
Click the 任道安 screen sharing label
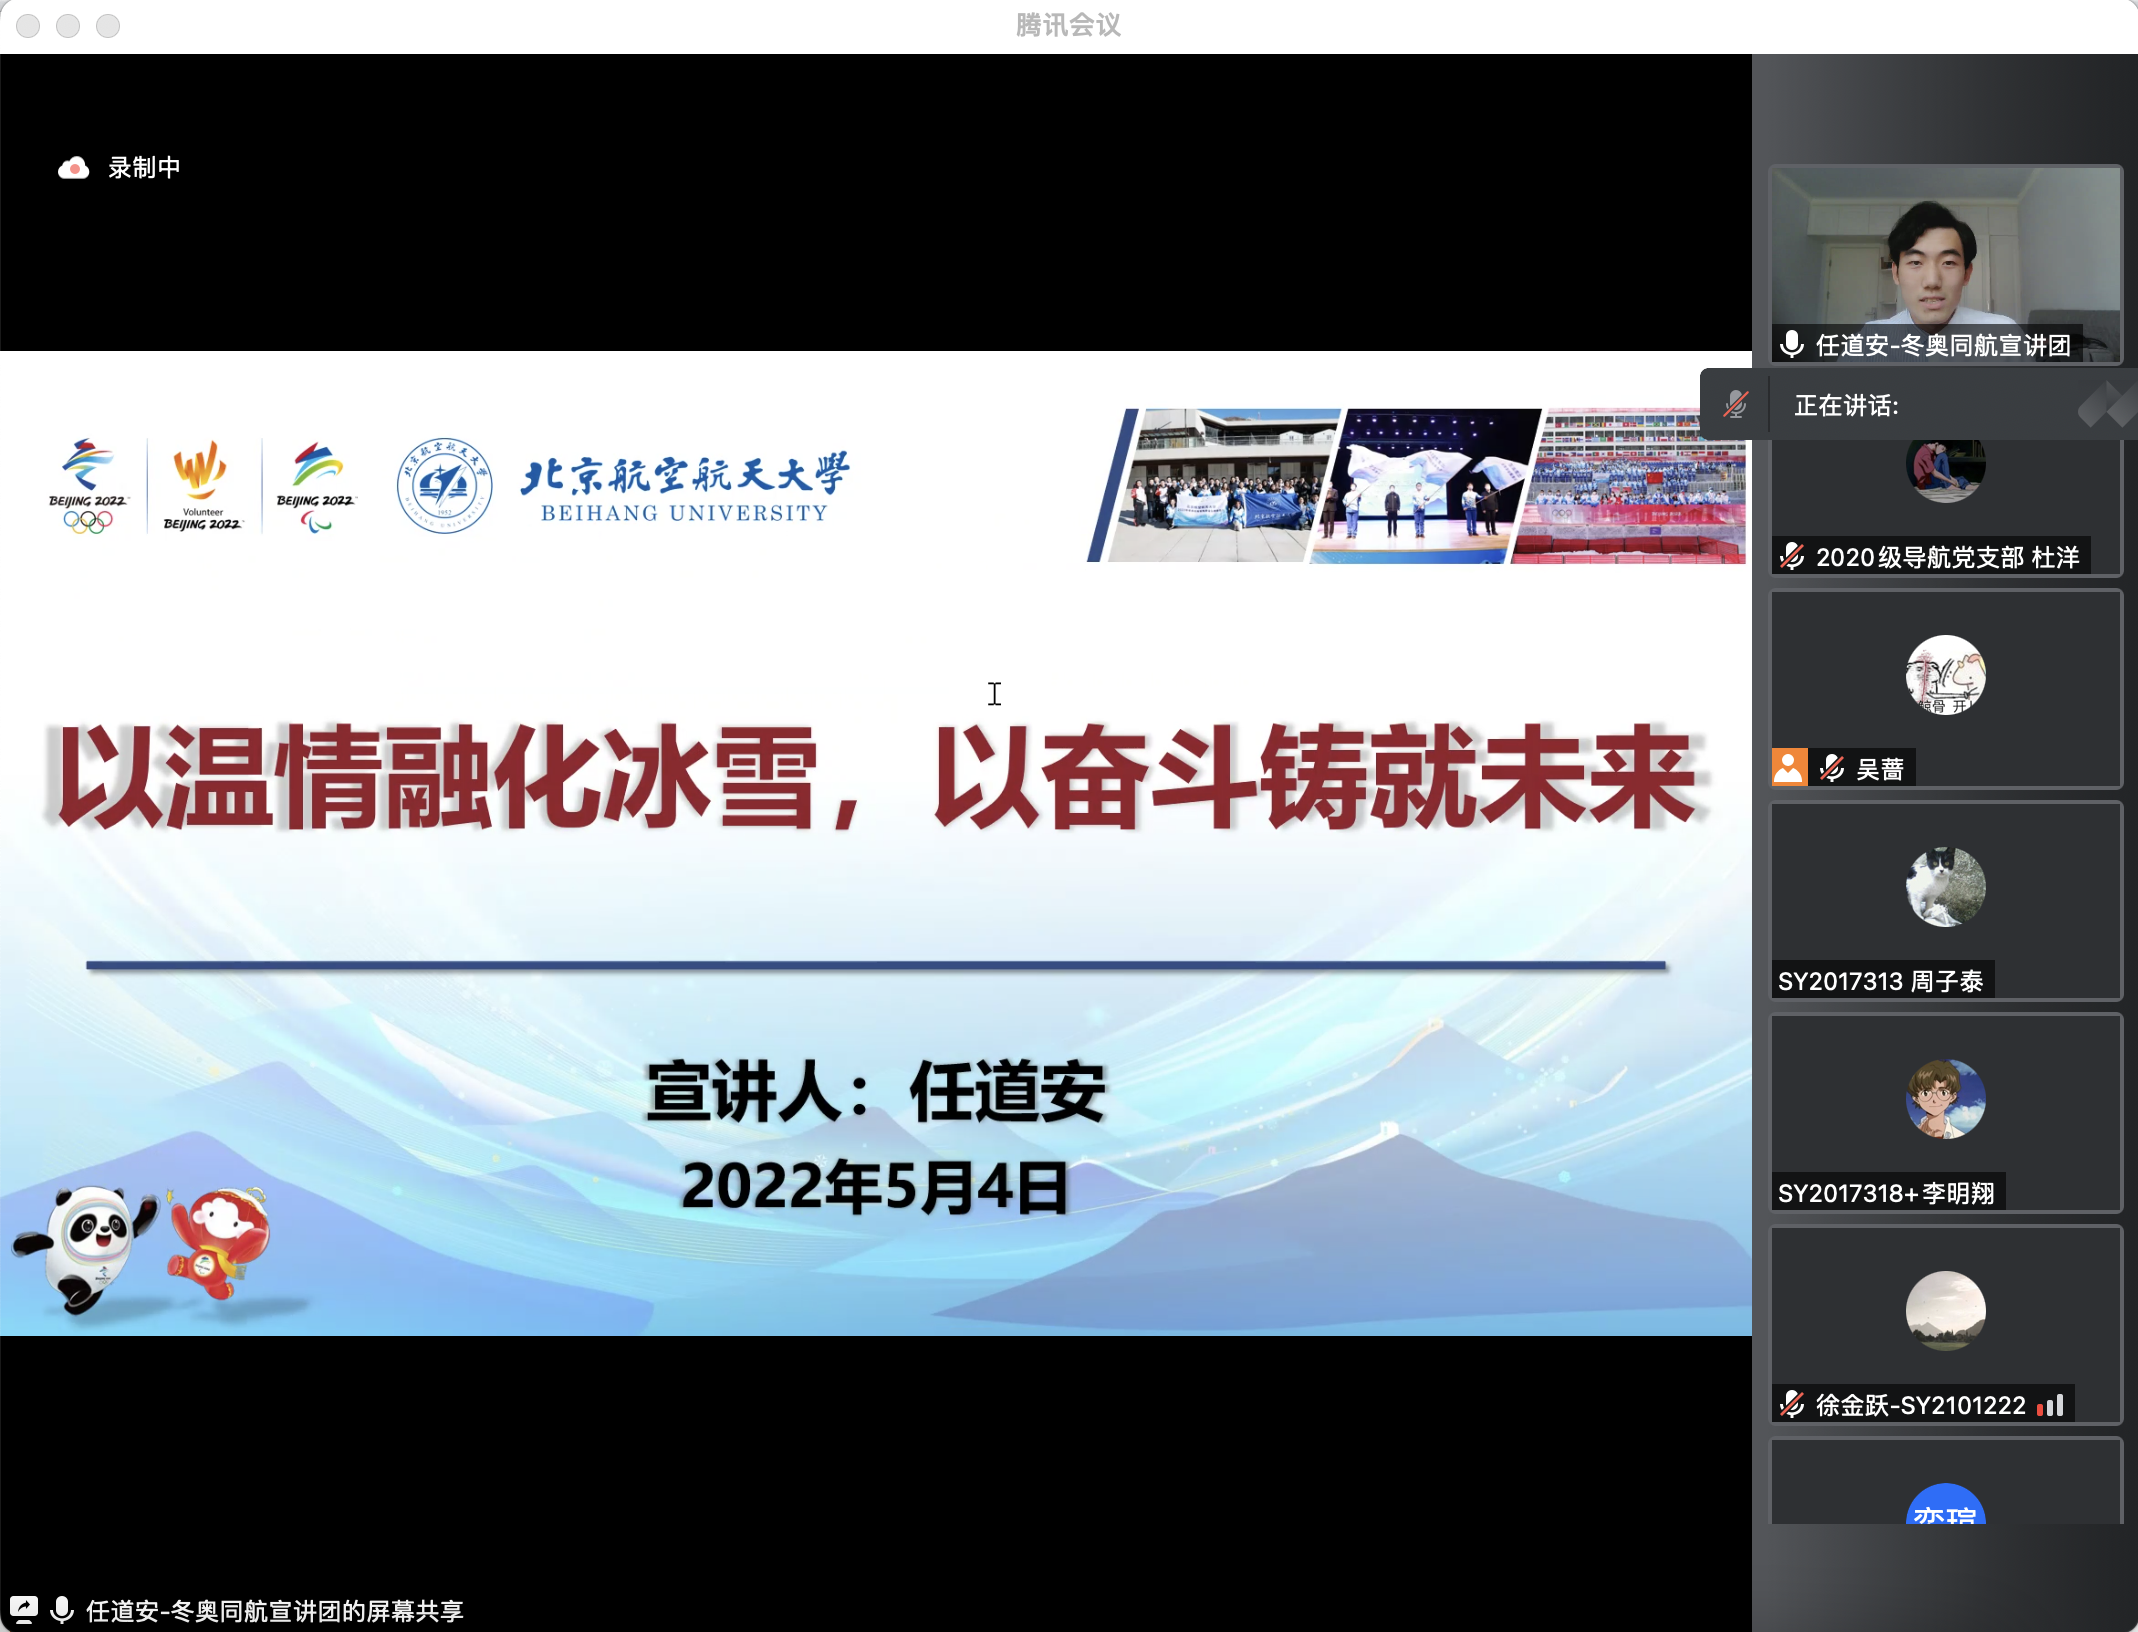coord(274,1610)
